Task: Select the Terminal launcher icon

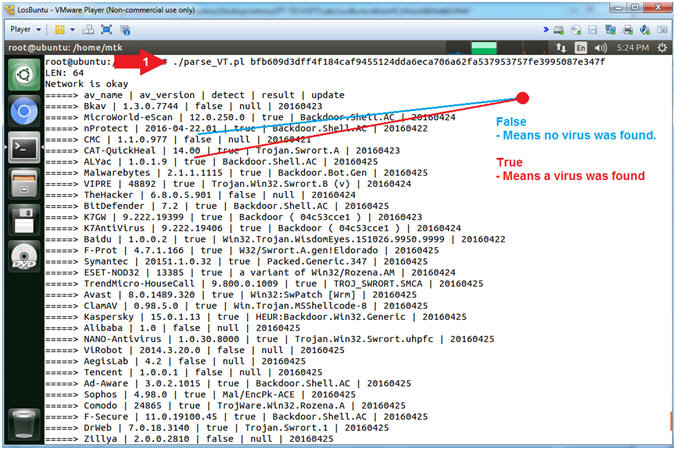Action: [x=24, y=148]
